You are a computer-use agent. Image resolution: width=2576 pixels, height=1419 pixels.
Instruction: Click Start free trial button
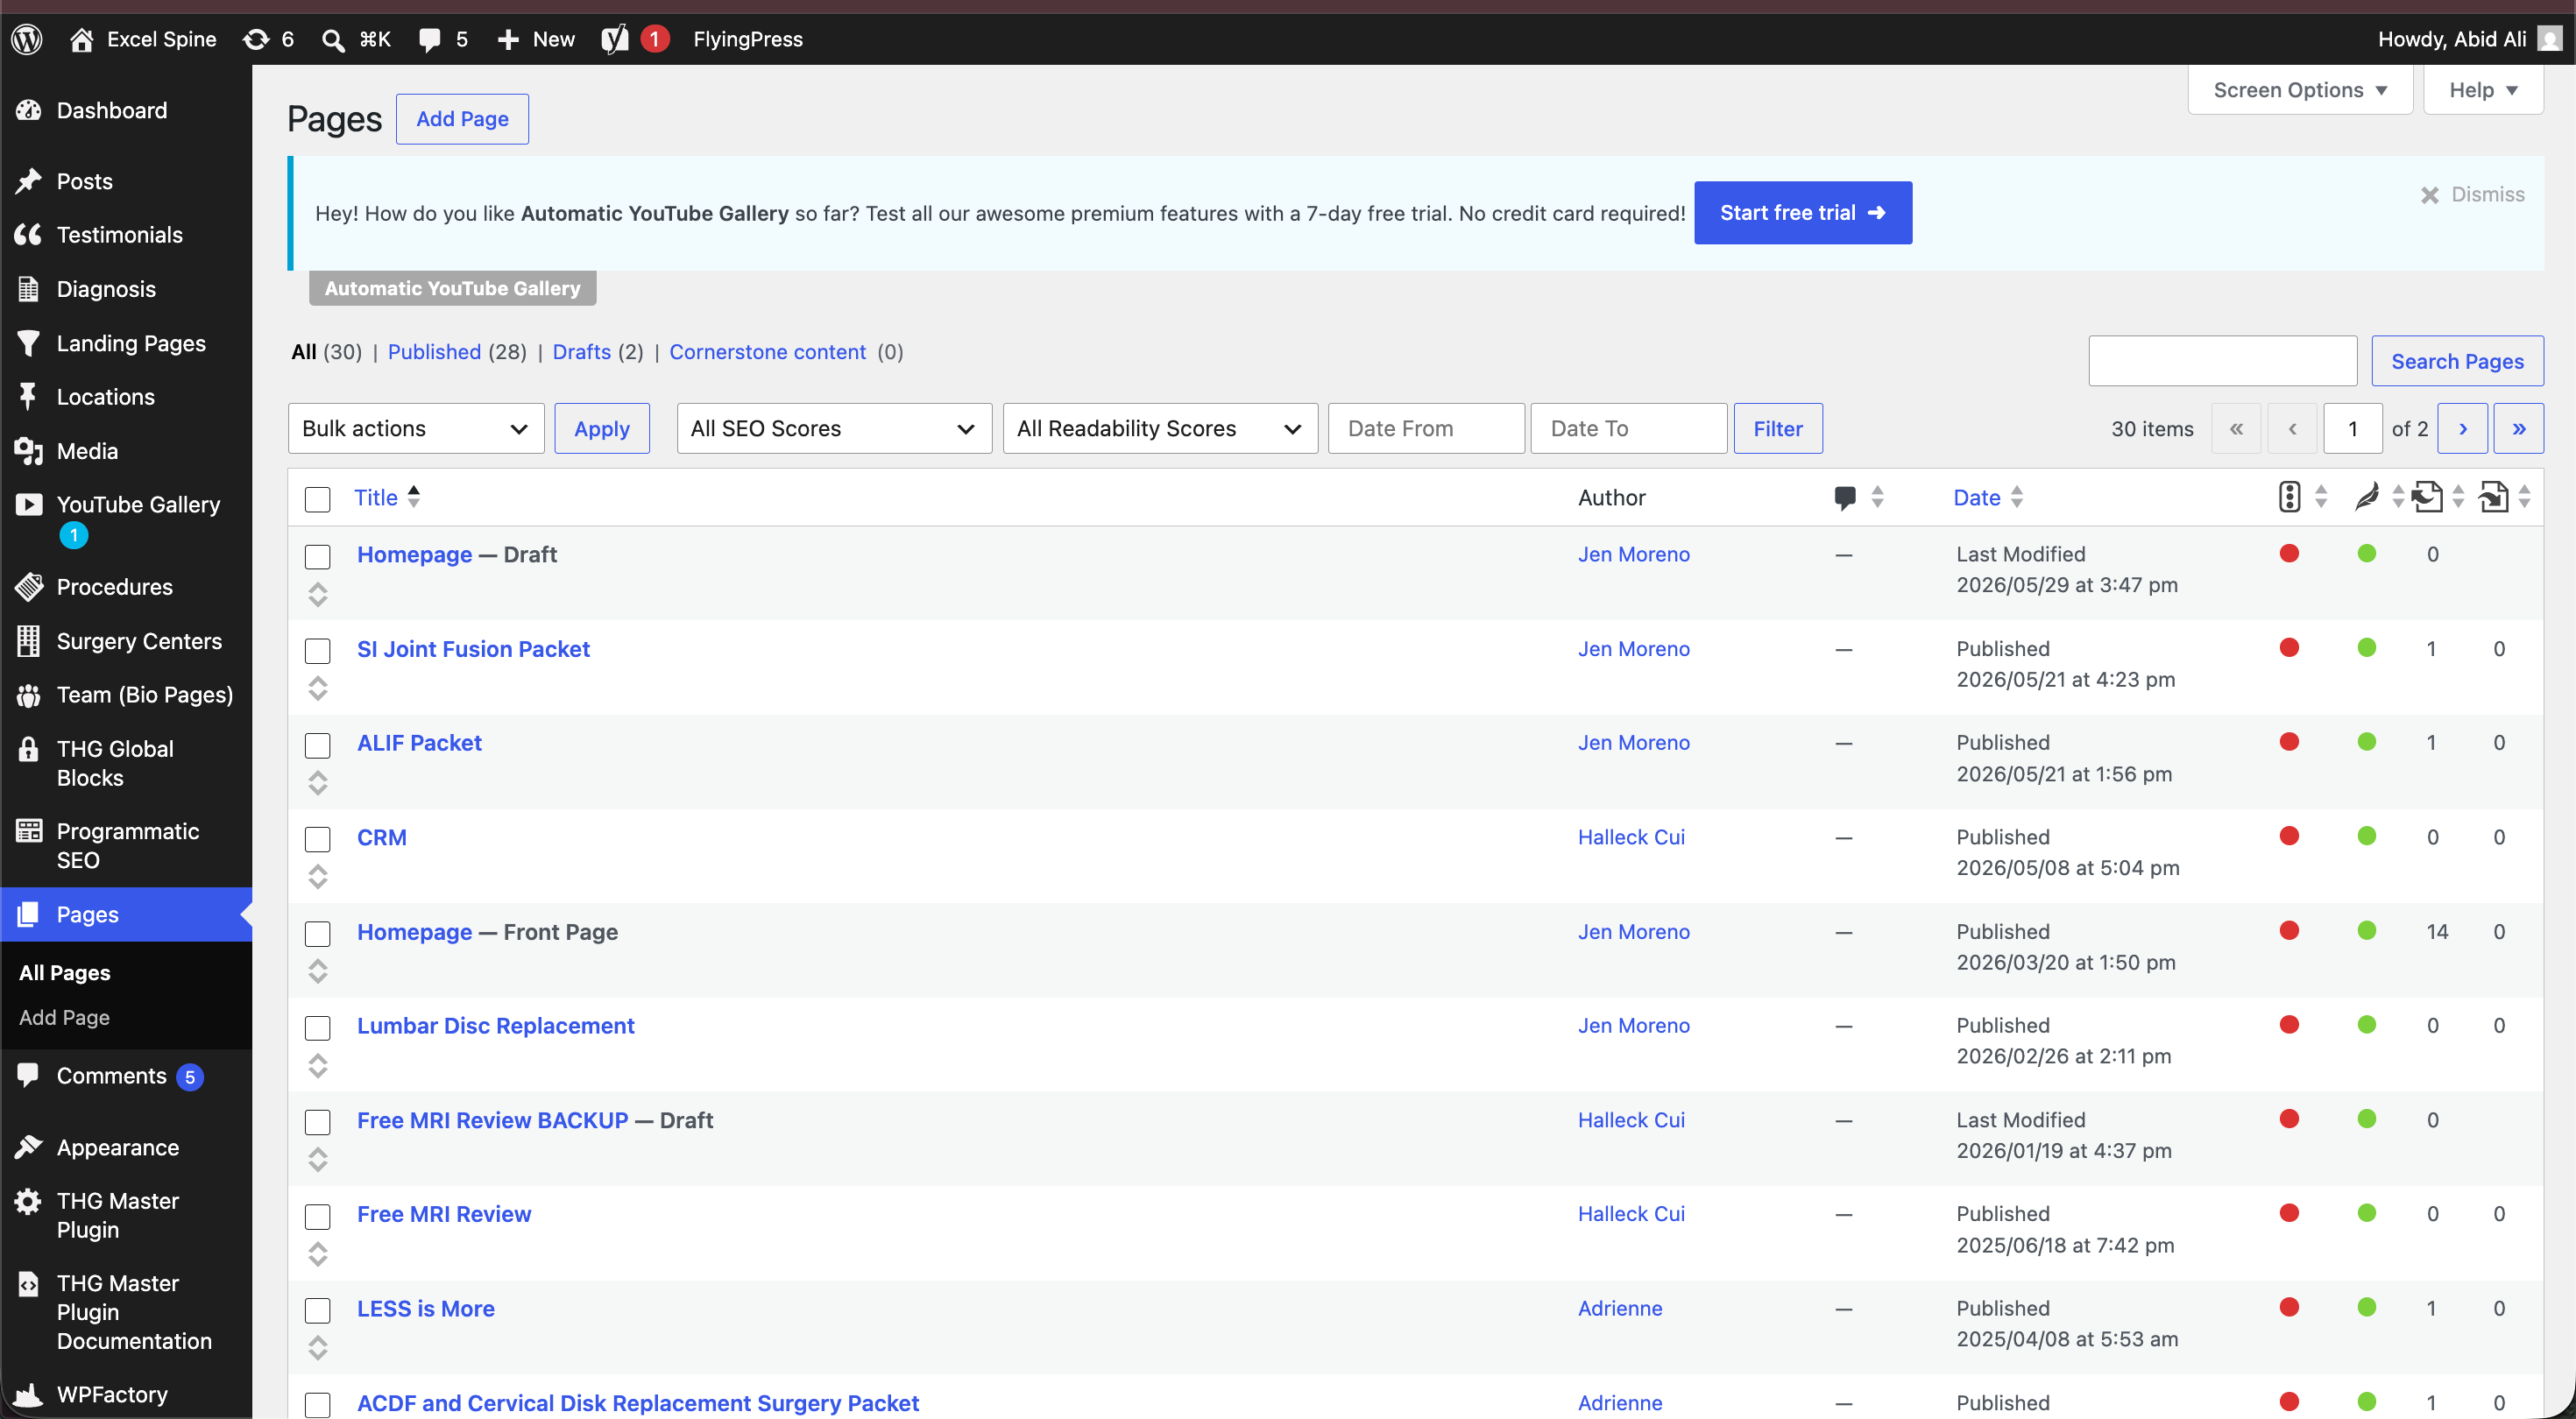(x=1803, y=213)
